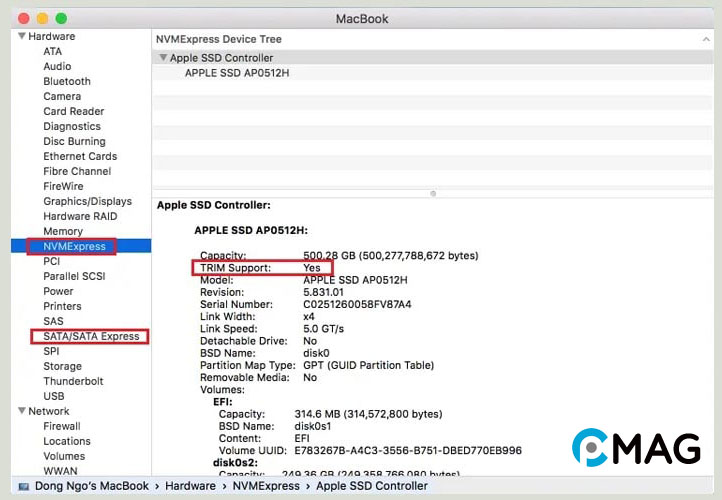Screen dimensions: 722x500
Task: Click the TRIM Support value Yes
Action: point(312,267)
